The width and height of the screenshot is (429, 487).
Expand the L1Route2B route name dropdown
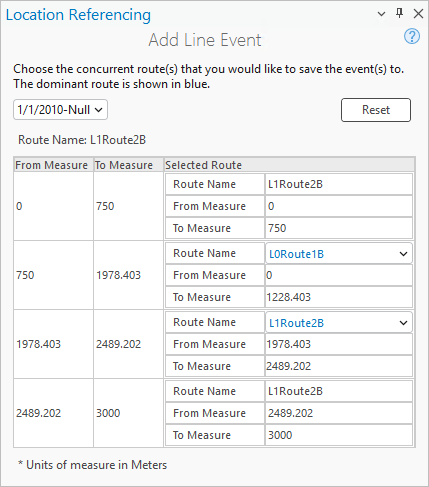[339, 323]
